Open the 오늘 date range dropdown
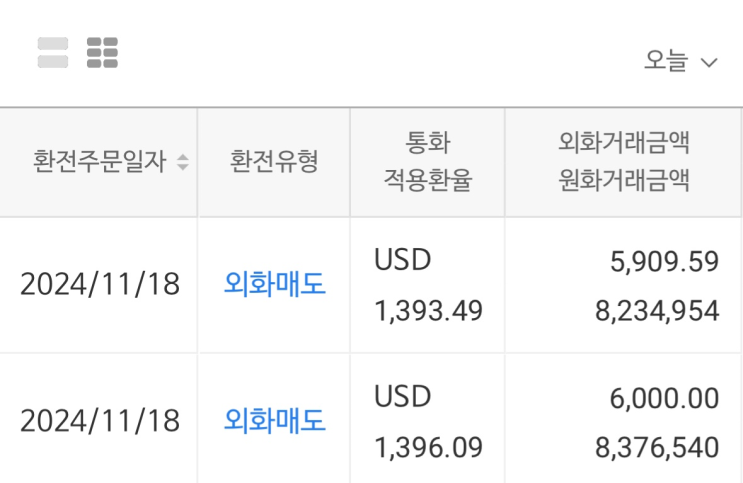Screen dimensions: 743x483 pyautogui.click(x=680, y=61)
